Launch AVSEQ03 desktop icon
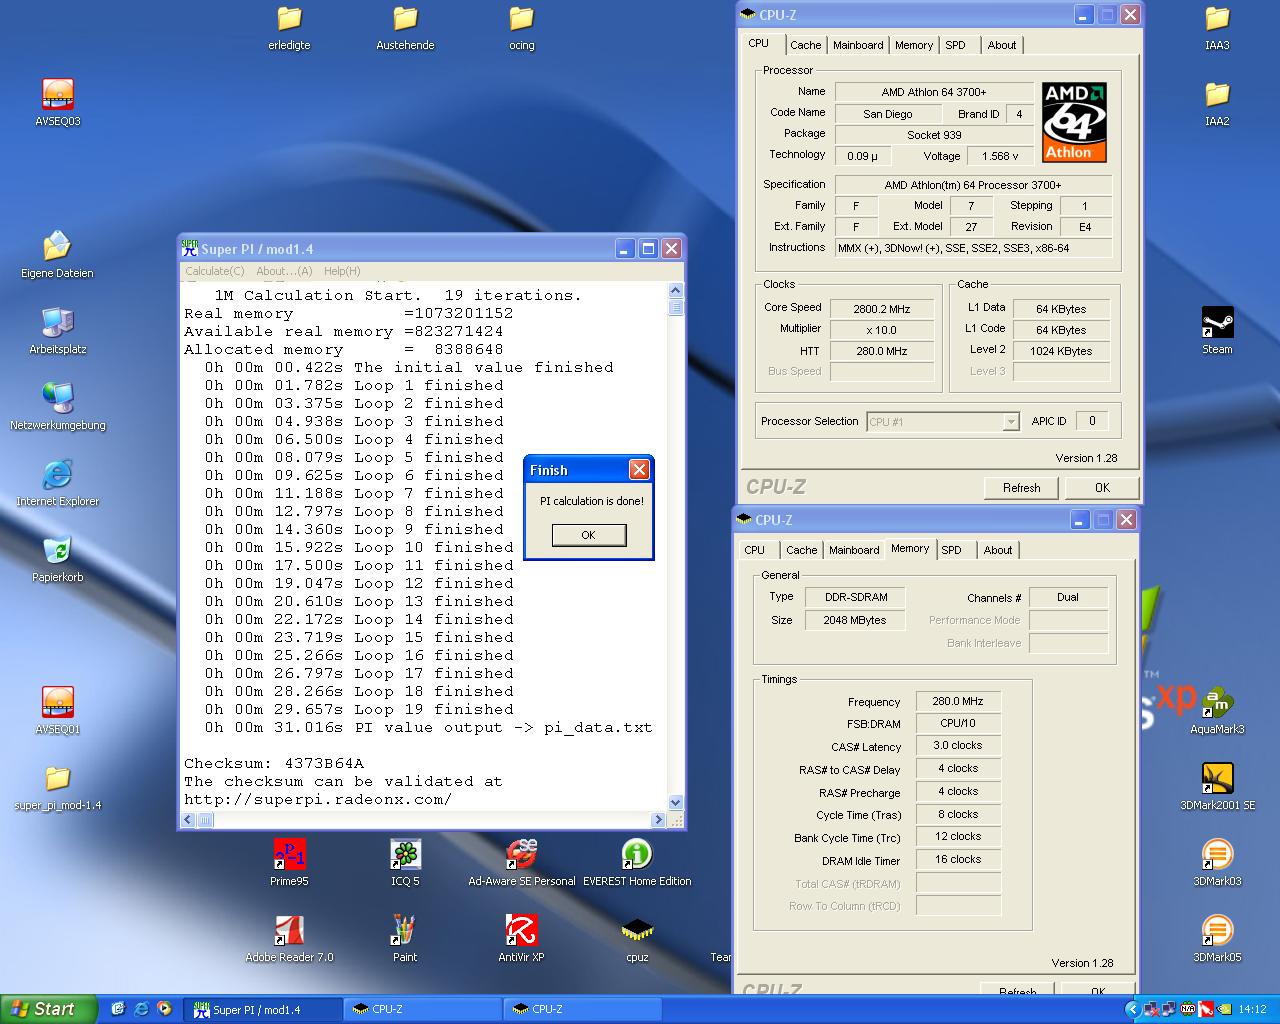This screenshot has height=1024, width=1280. pyautogui.click(x=58, y=103)
